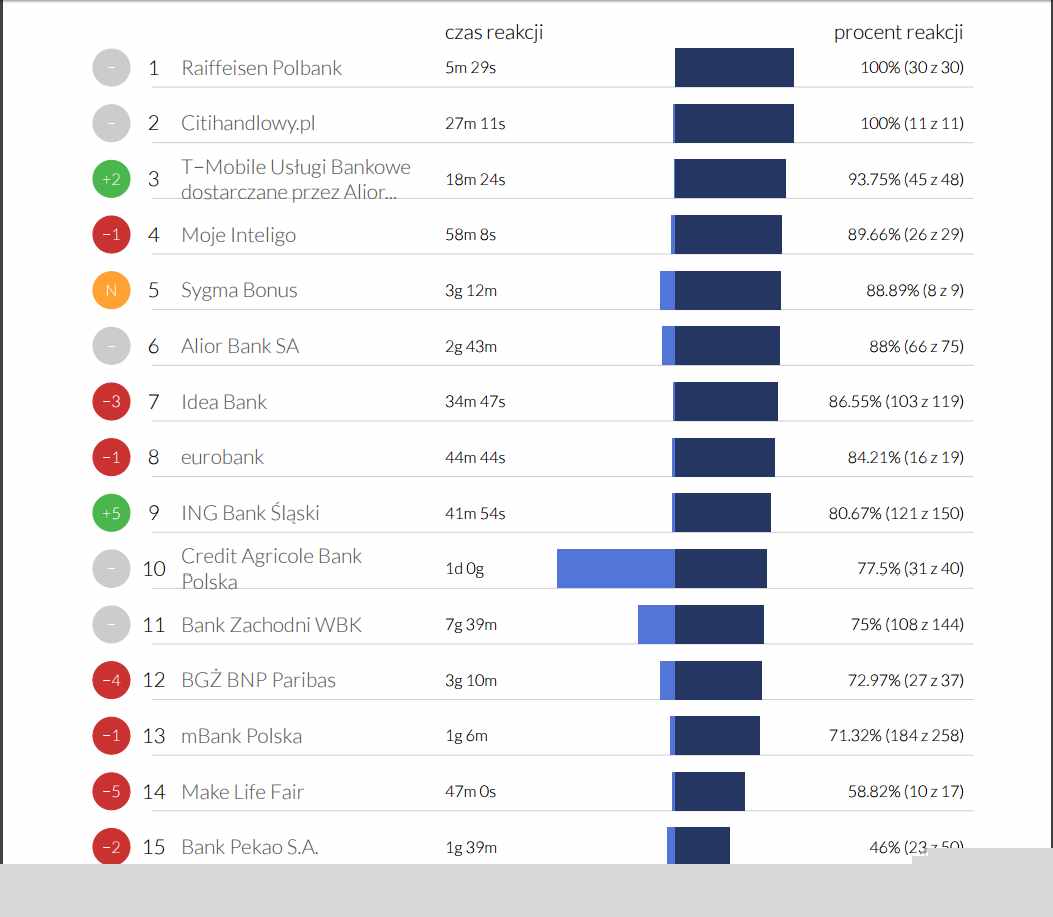The height and width of the screenshot is (917, 1053).
Task: Open the Citihandlowy.pl entry
Action: coord(247,124)
